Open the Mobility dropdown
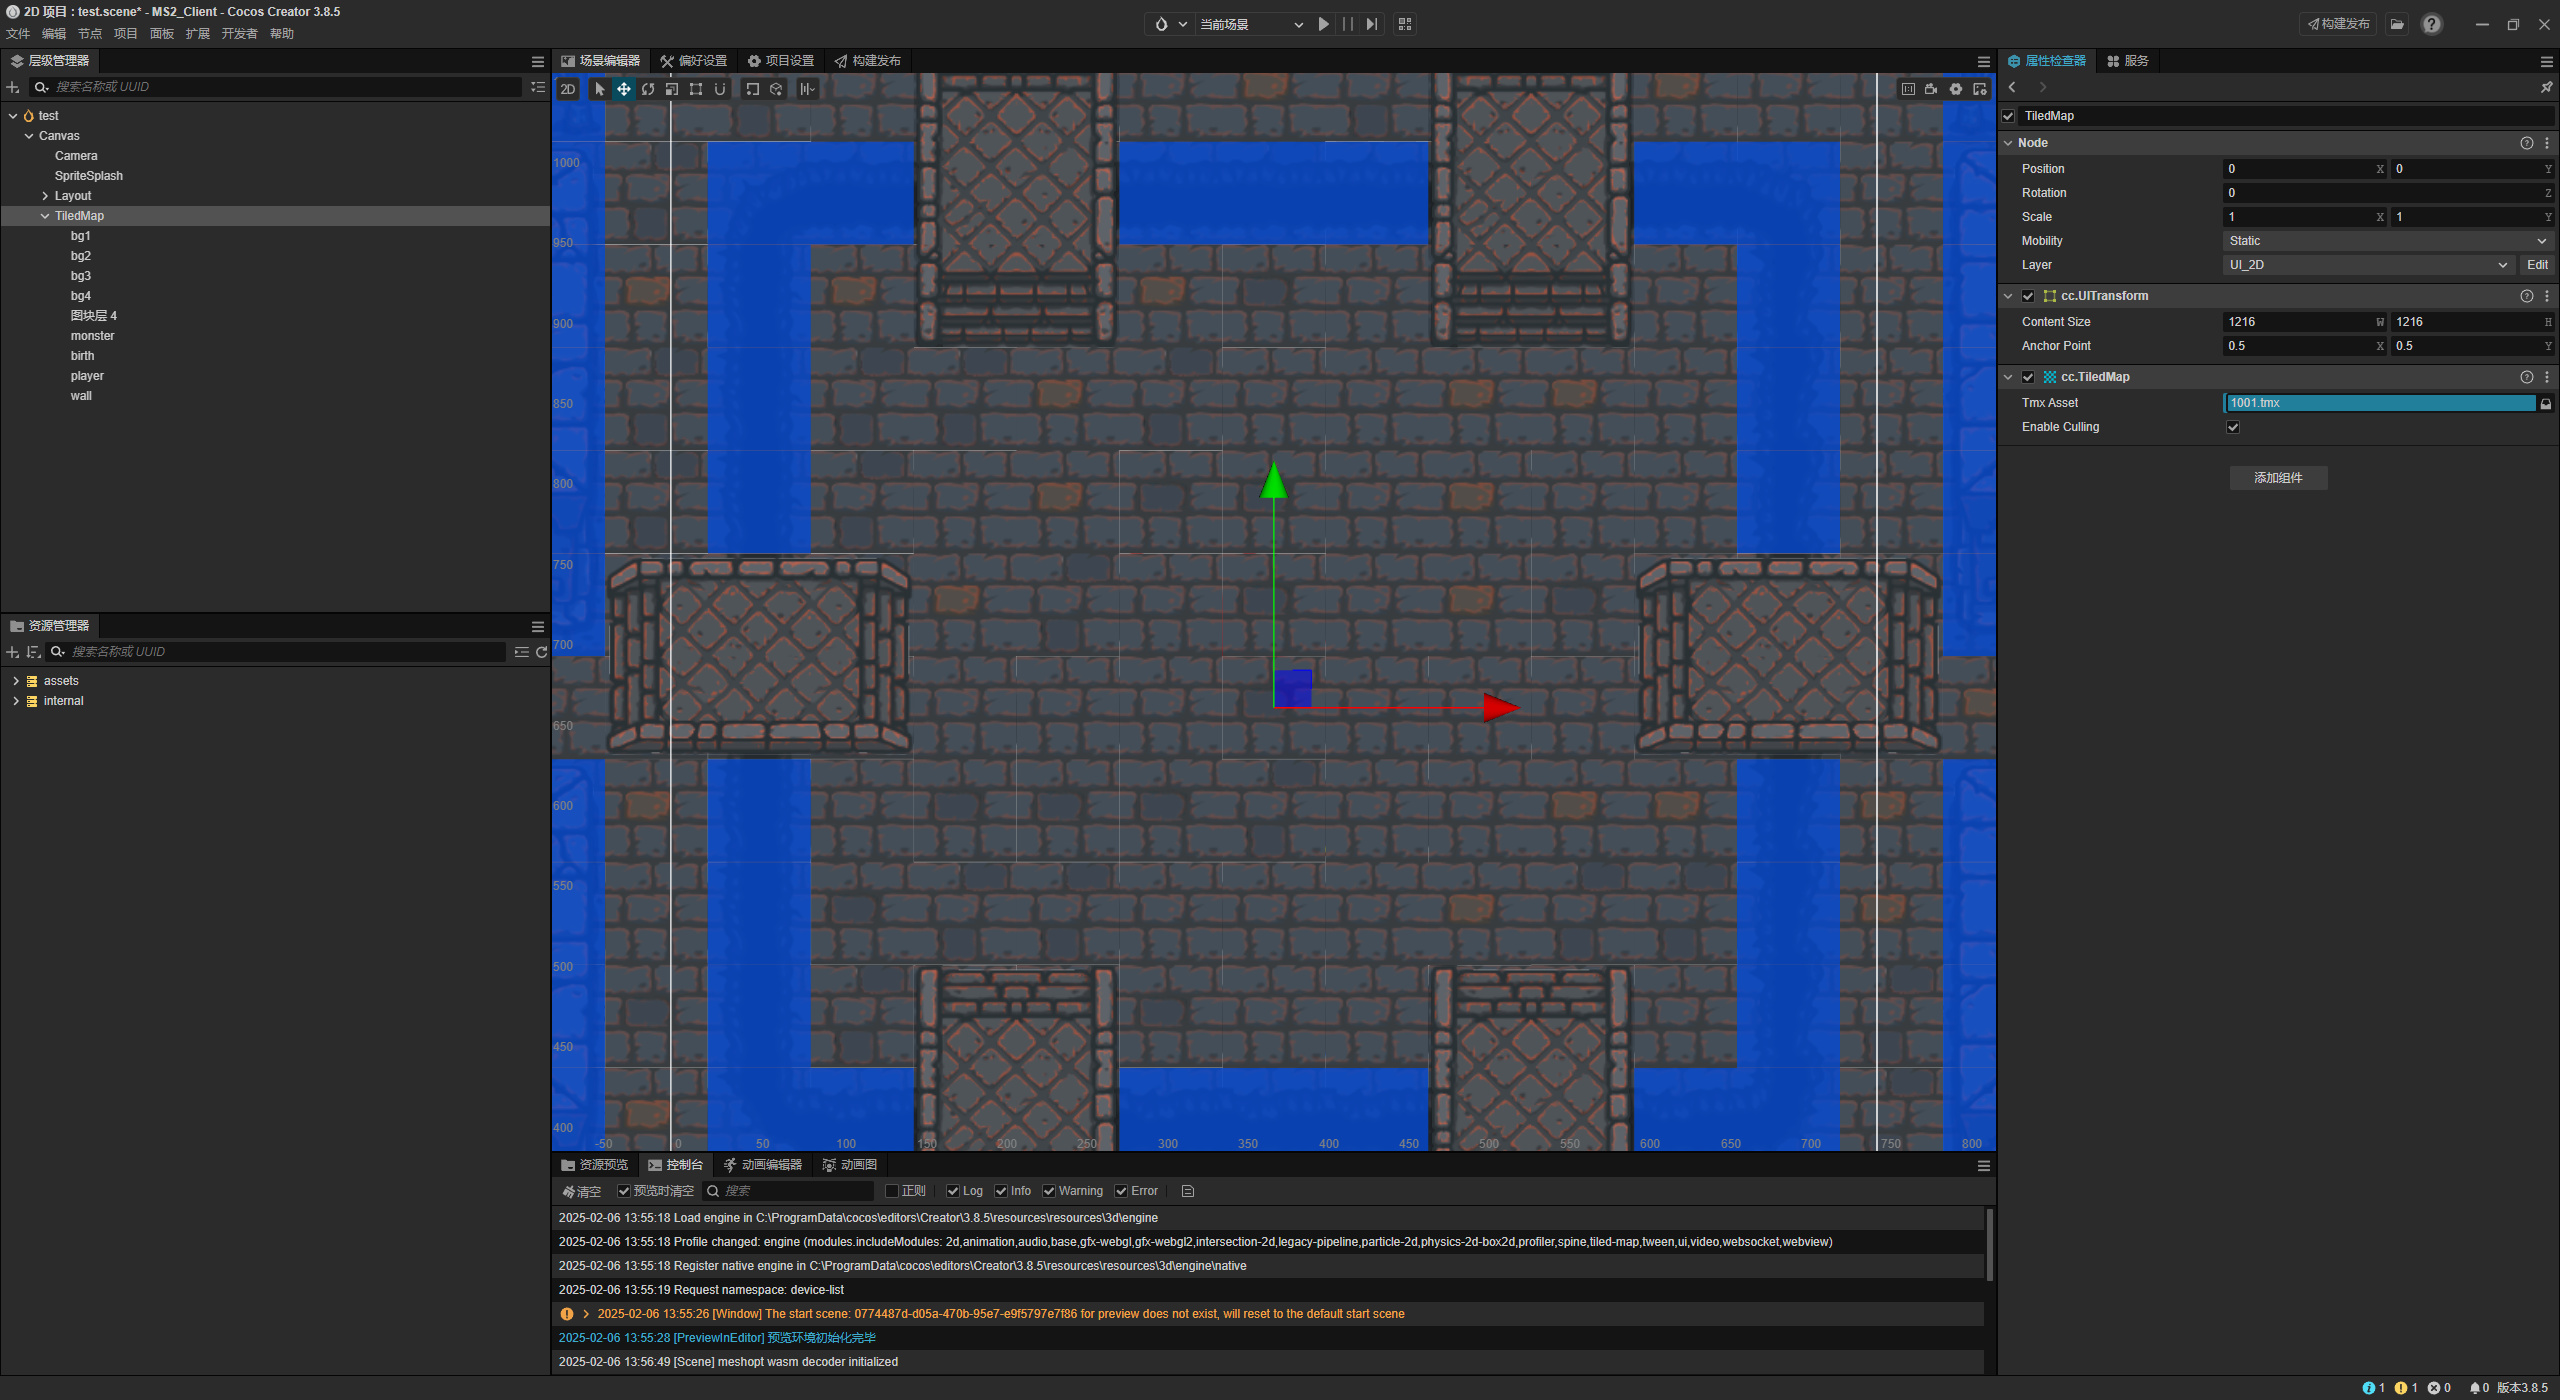The width and height of the screenshot is (2560, 1400). [x=2386, y=241]
